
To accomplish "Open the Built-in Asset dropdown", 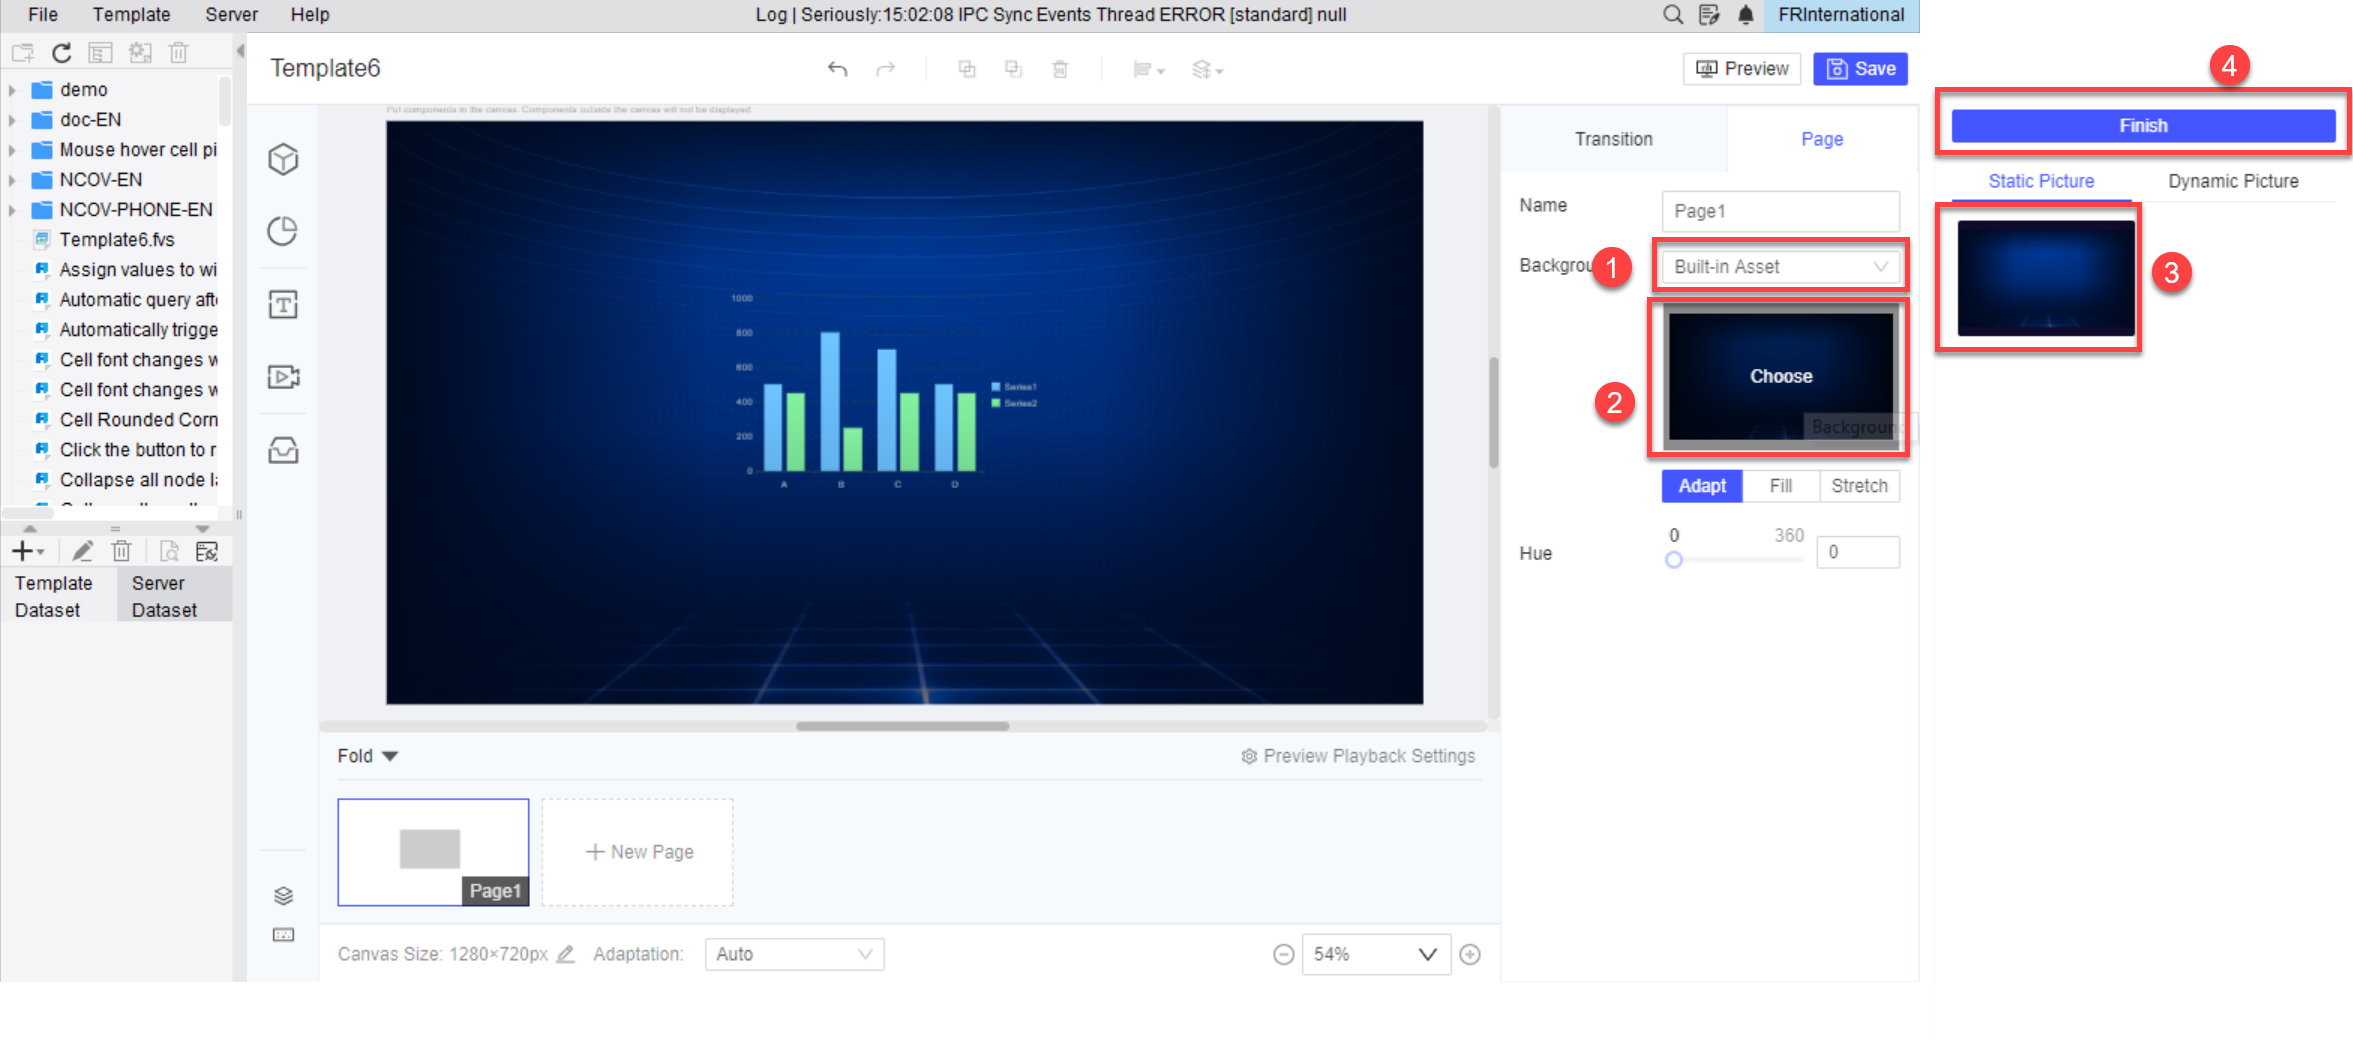I will 1780,267.
